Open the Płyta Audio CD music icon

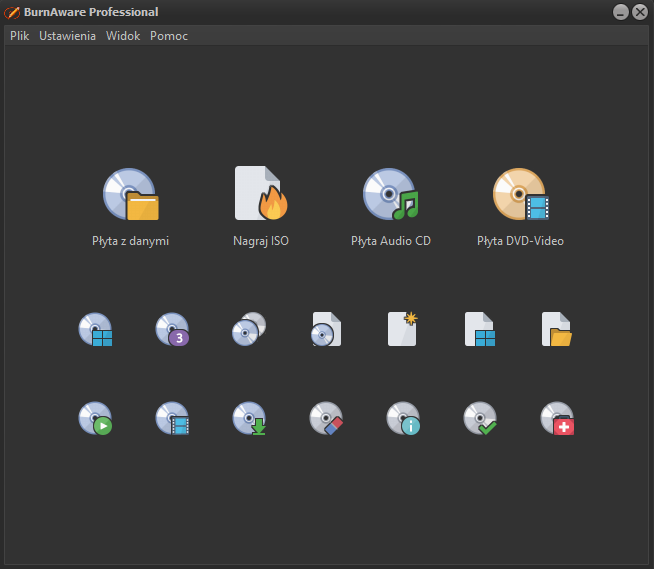(x=391, y=194)
